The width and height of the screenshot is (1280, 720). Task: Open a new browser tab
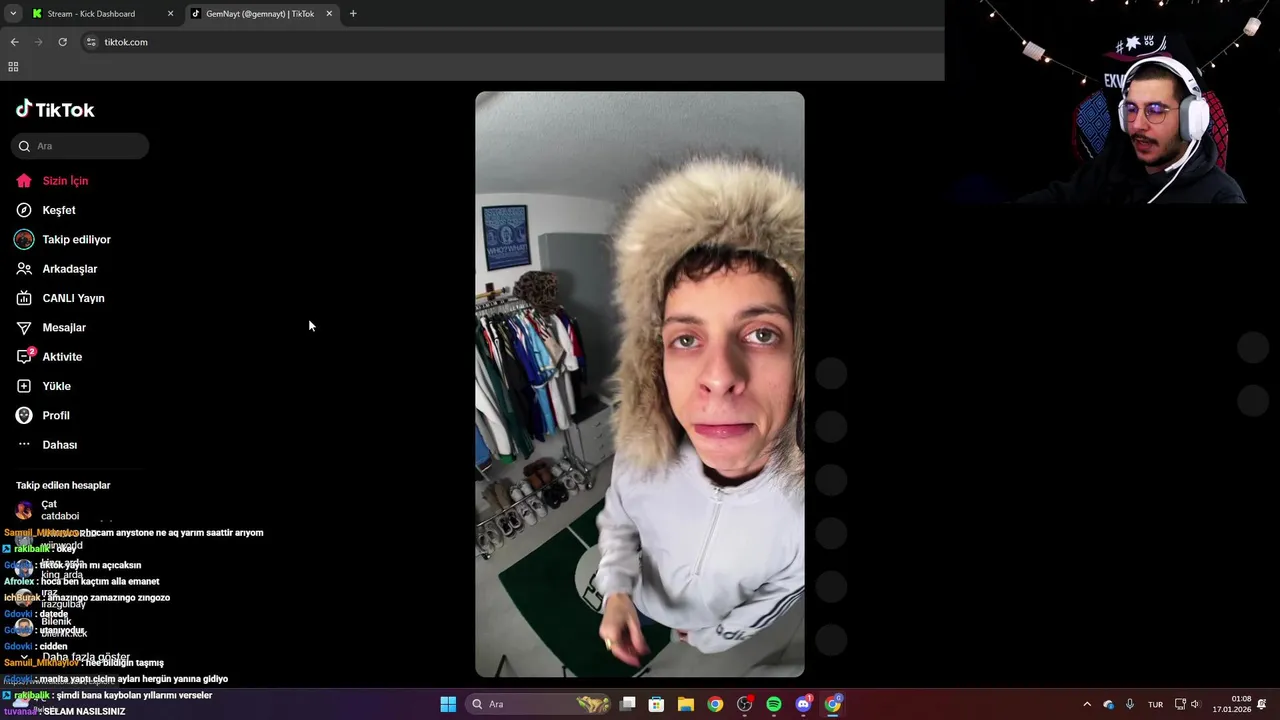[353, 14]
